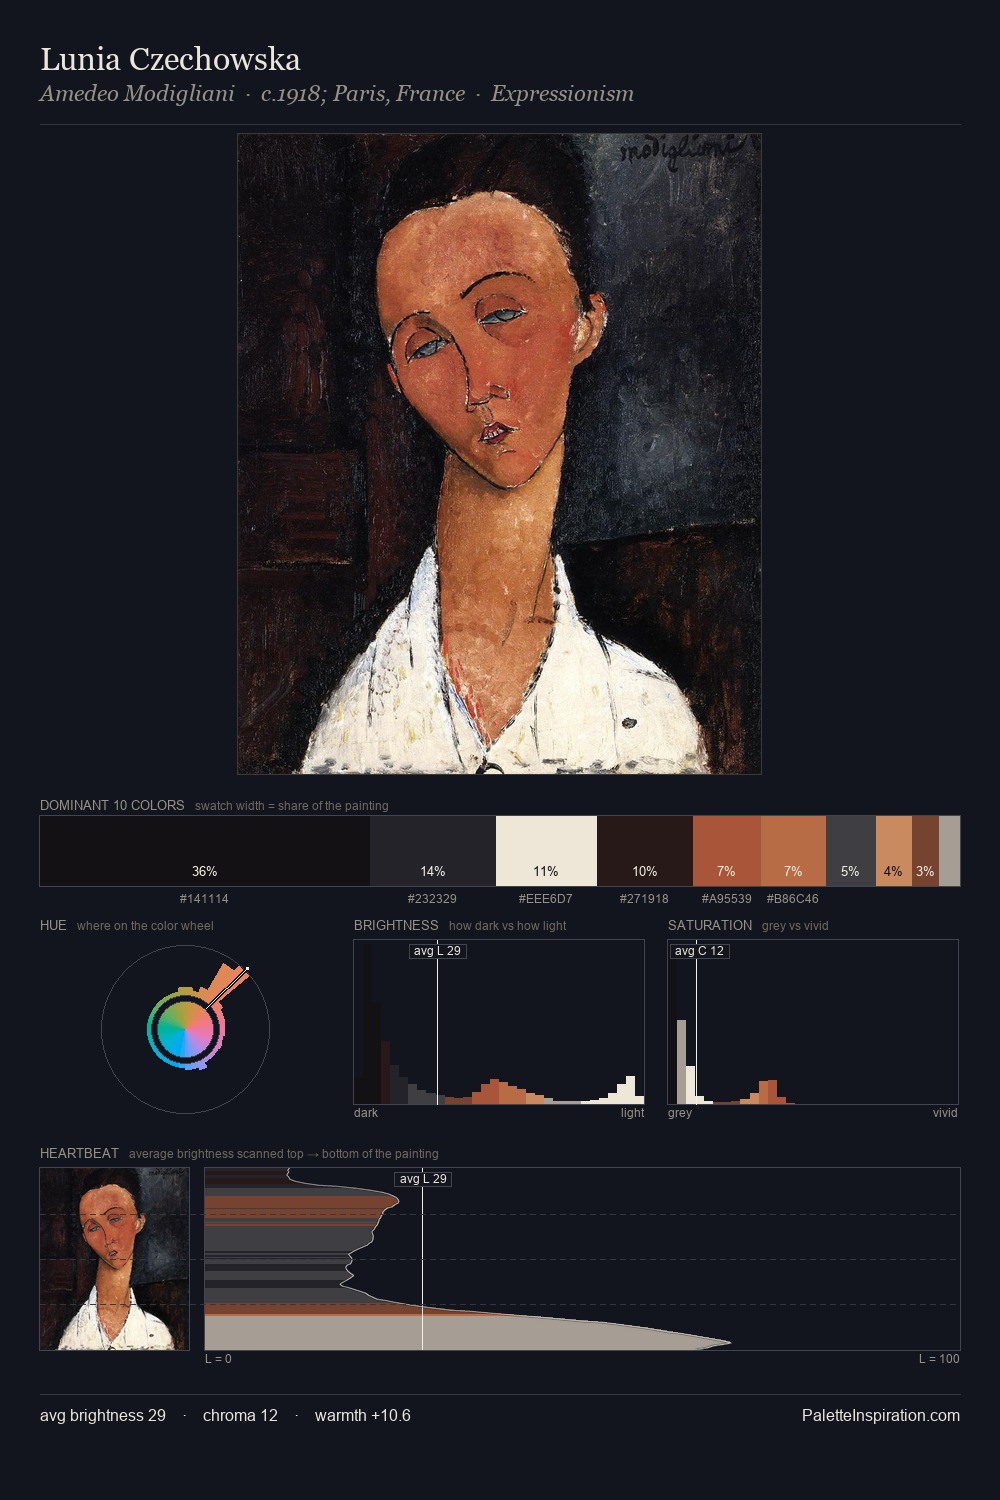
Task: Click "avg L 29" in the brightness histogram
Action: click(x=437, y=951)
